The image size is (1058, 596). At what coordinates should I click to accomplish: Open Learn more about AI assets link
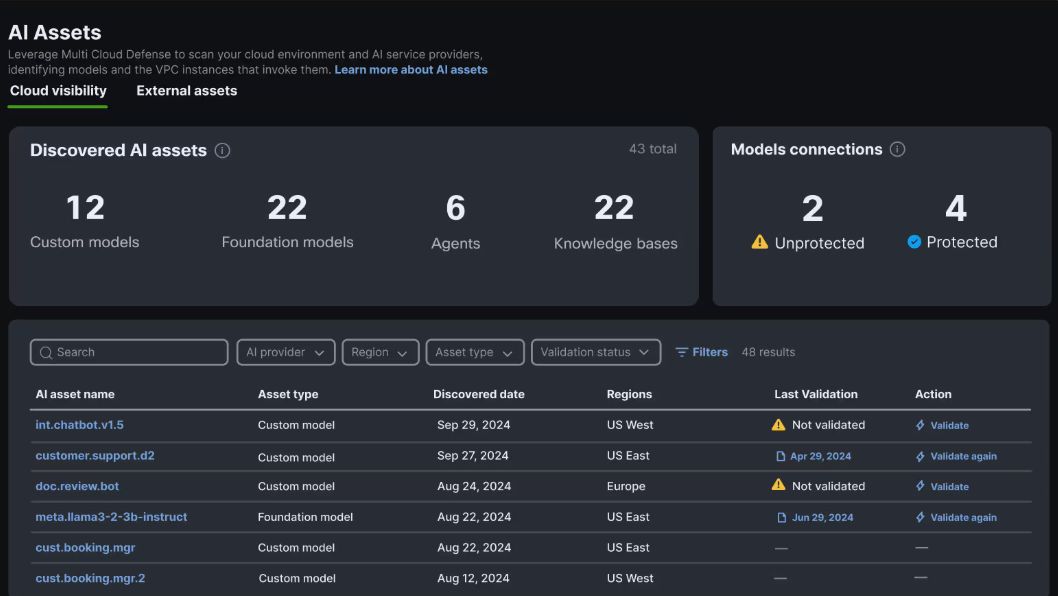(x=411, y=70)
